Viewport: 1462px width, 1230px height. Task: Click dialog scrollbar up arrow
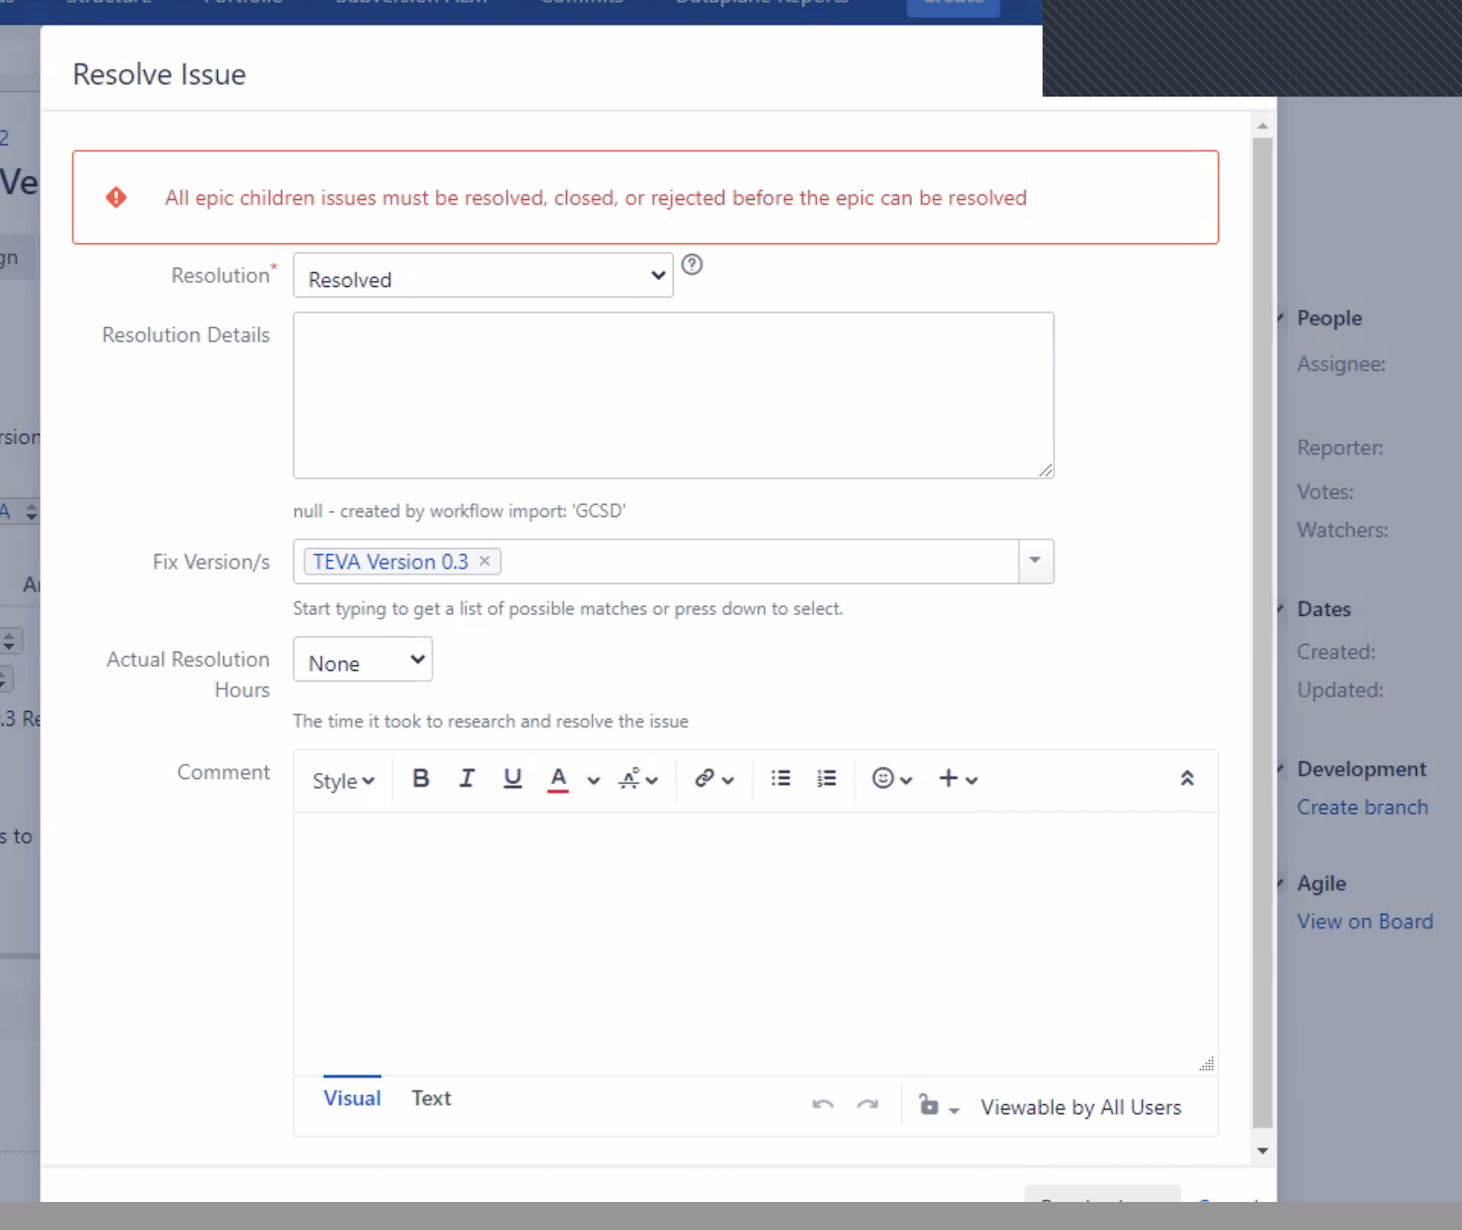point(1263,125)
